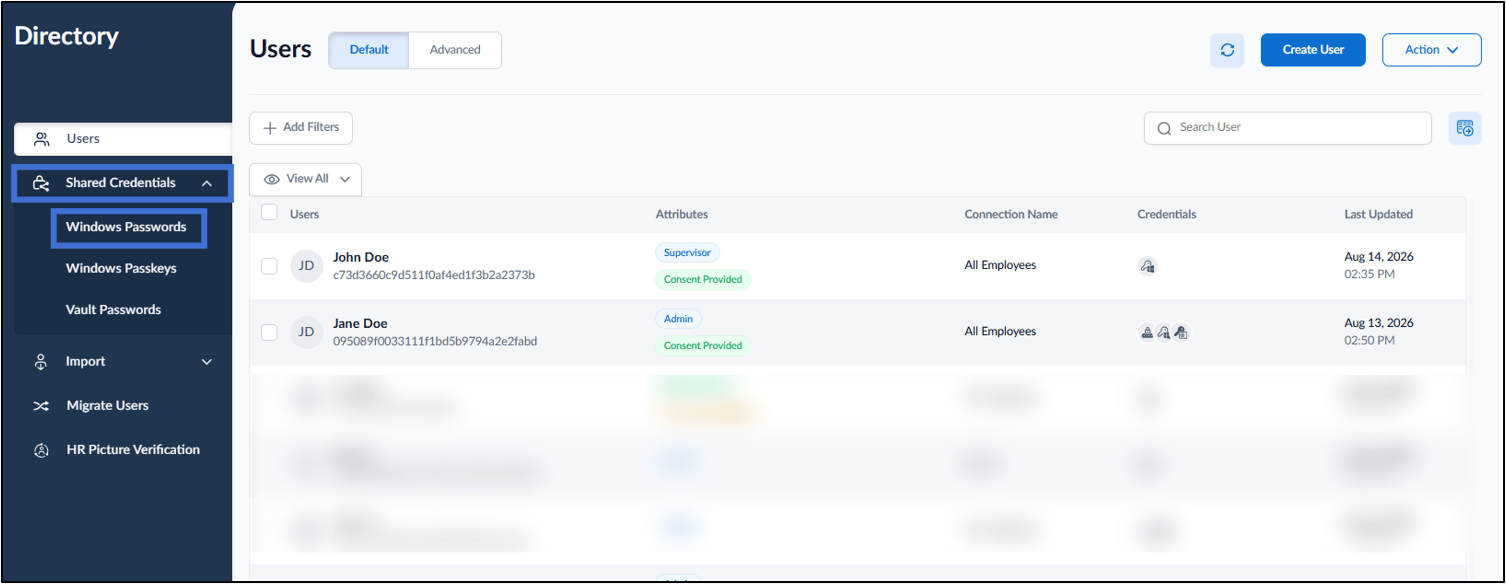Switch to the Default tab

pyautogui.click(x=369, y=50)
